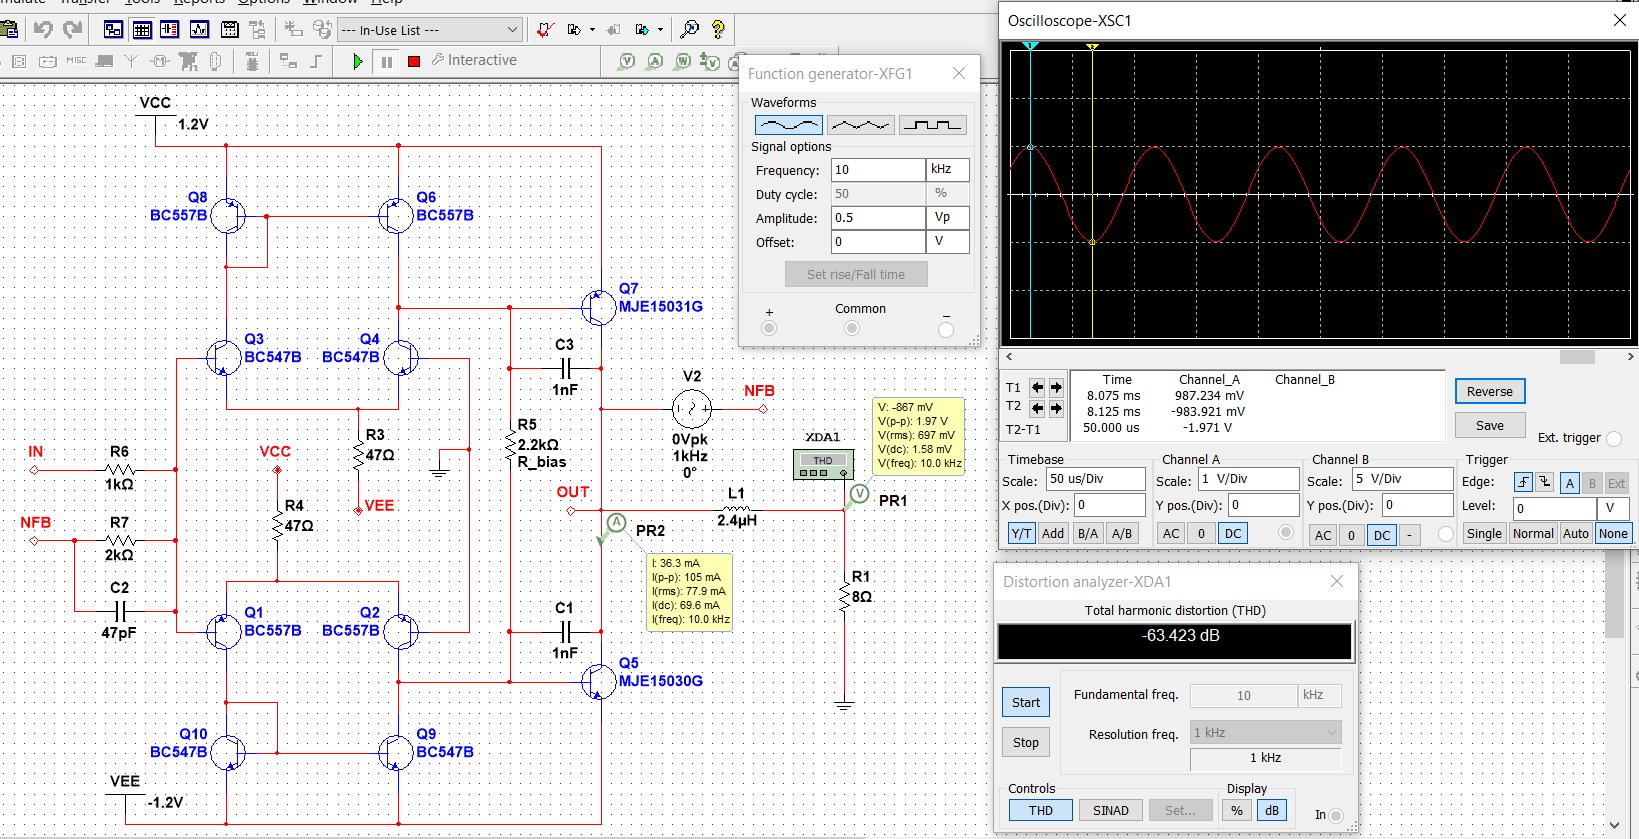Click the Redo arrow icon
1639x839 pixels.
72,30
